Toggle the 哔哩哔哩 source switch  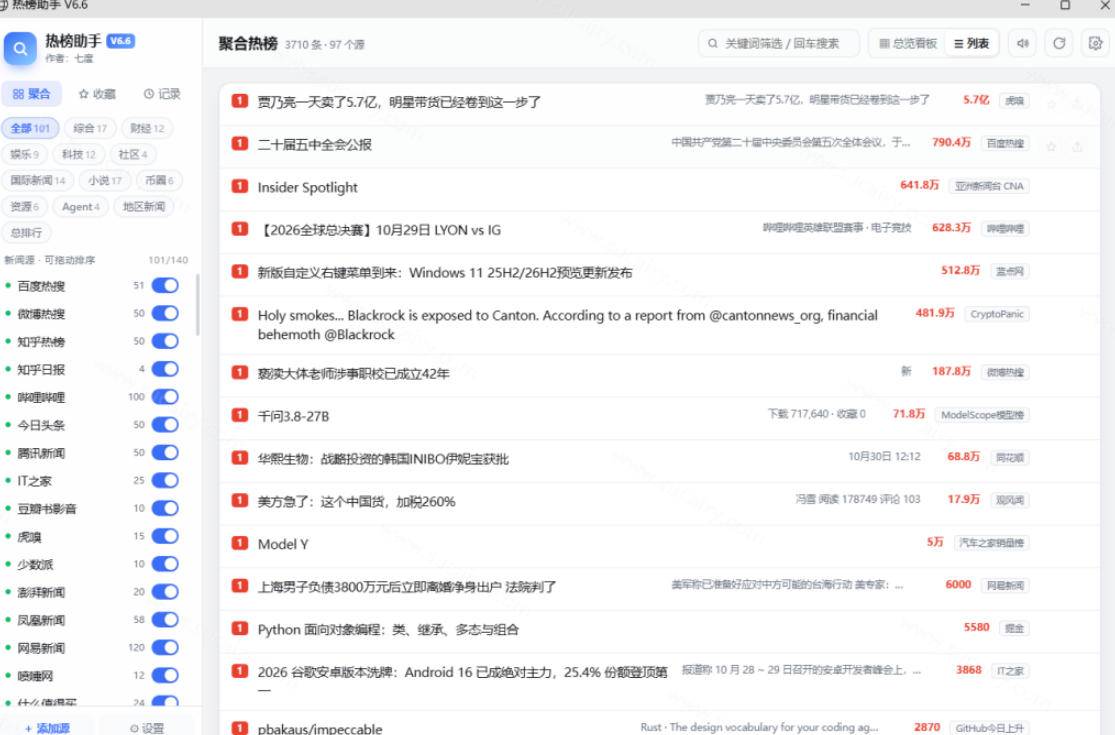pyautogui.click(x=165, y=397)
